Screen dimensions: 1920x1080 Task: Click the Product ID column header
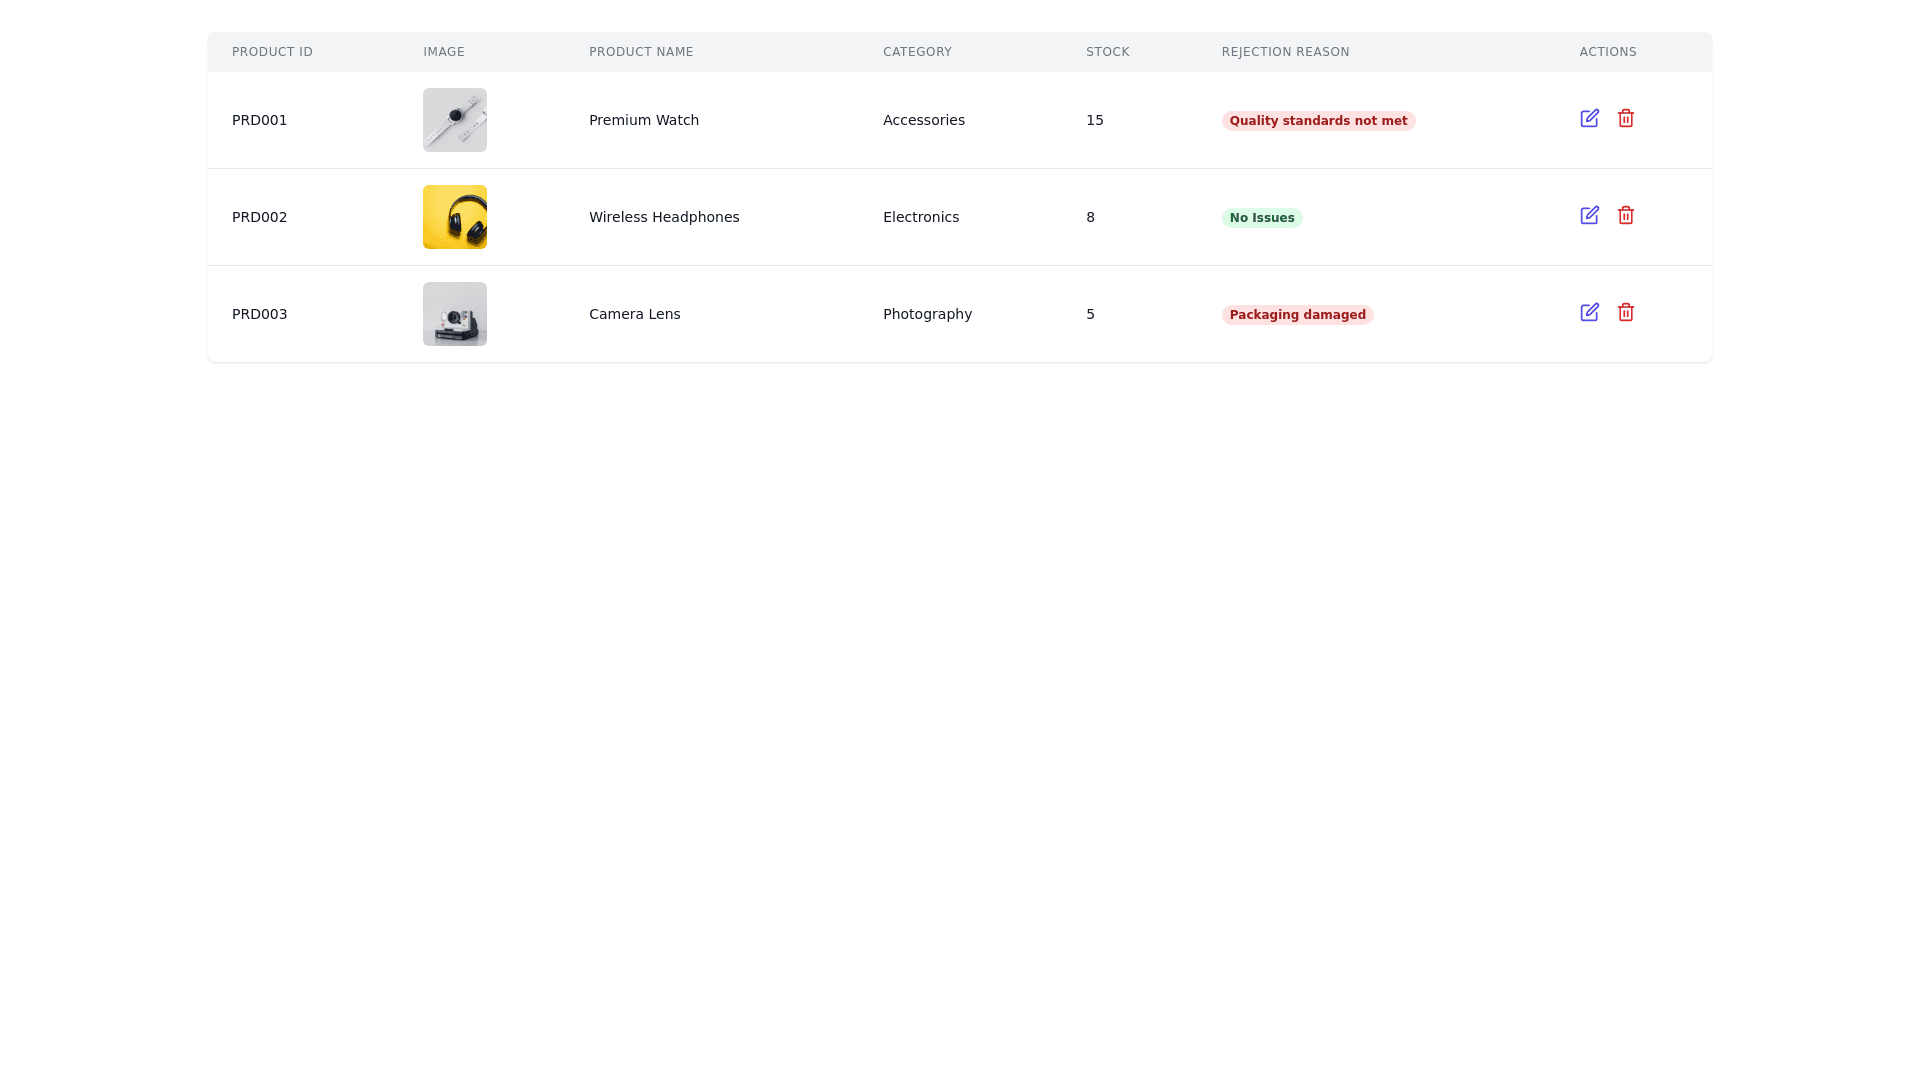coord(272,52)
